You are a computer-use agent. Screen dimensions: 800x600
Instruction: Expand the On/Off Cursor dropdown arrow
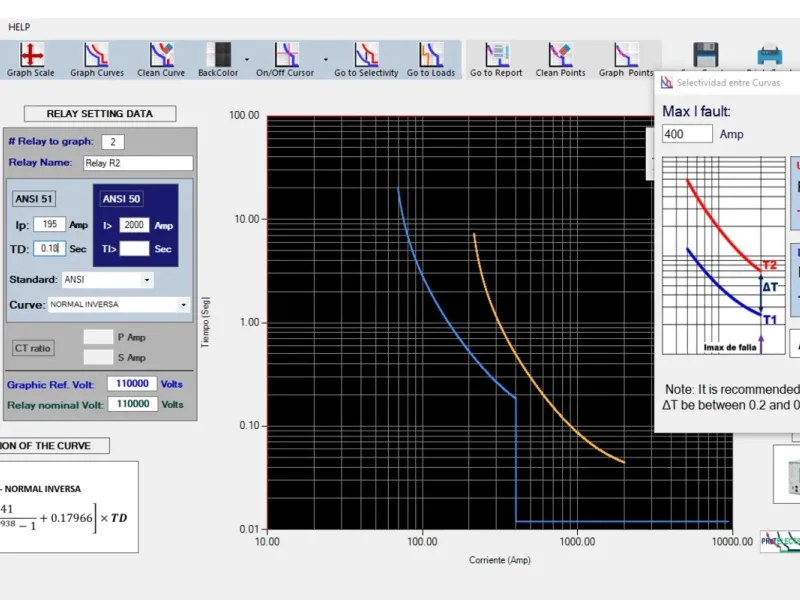(x=326, y=60)
